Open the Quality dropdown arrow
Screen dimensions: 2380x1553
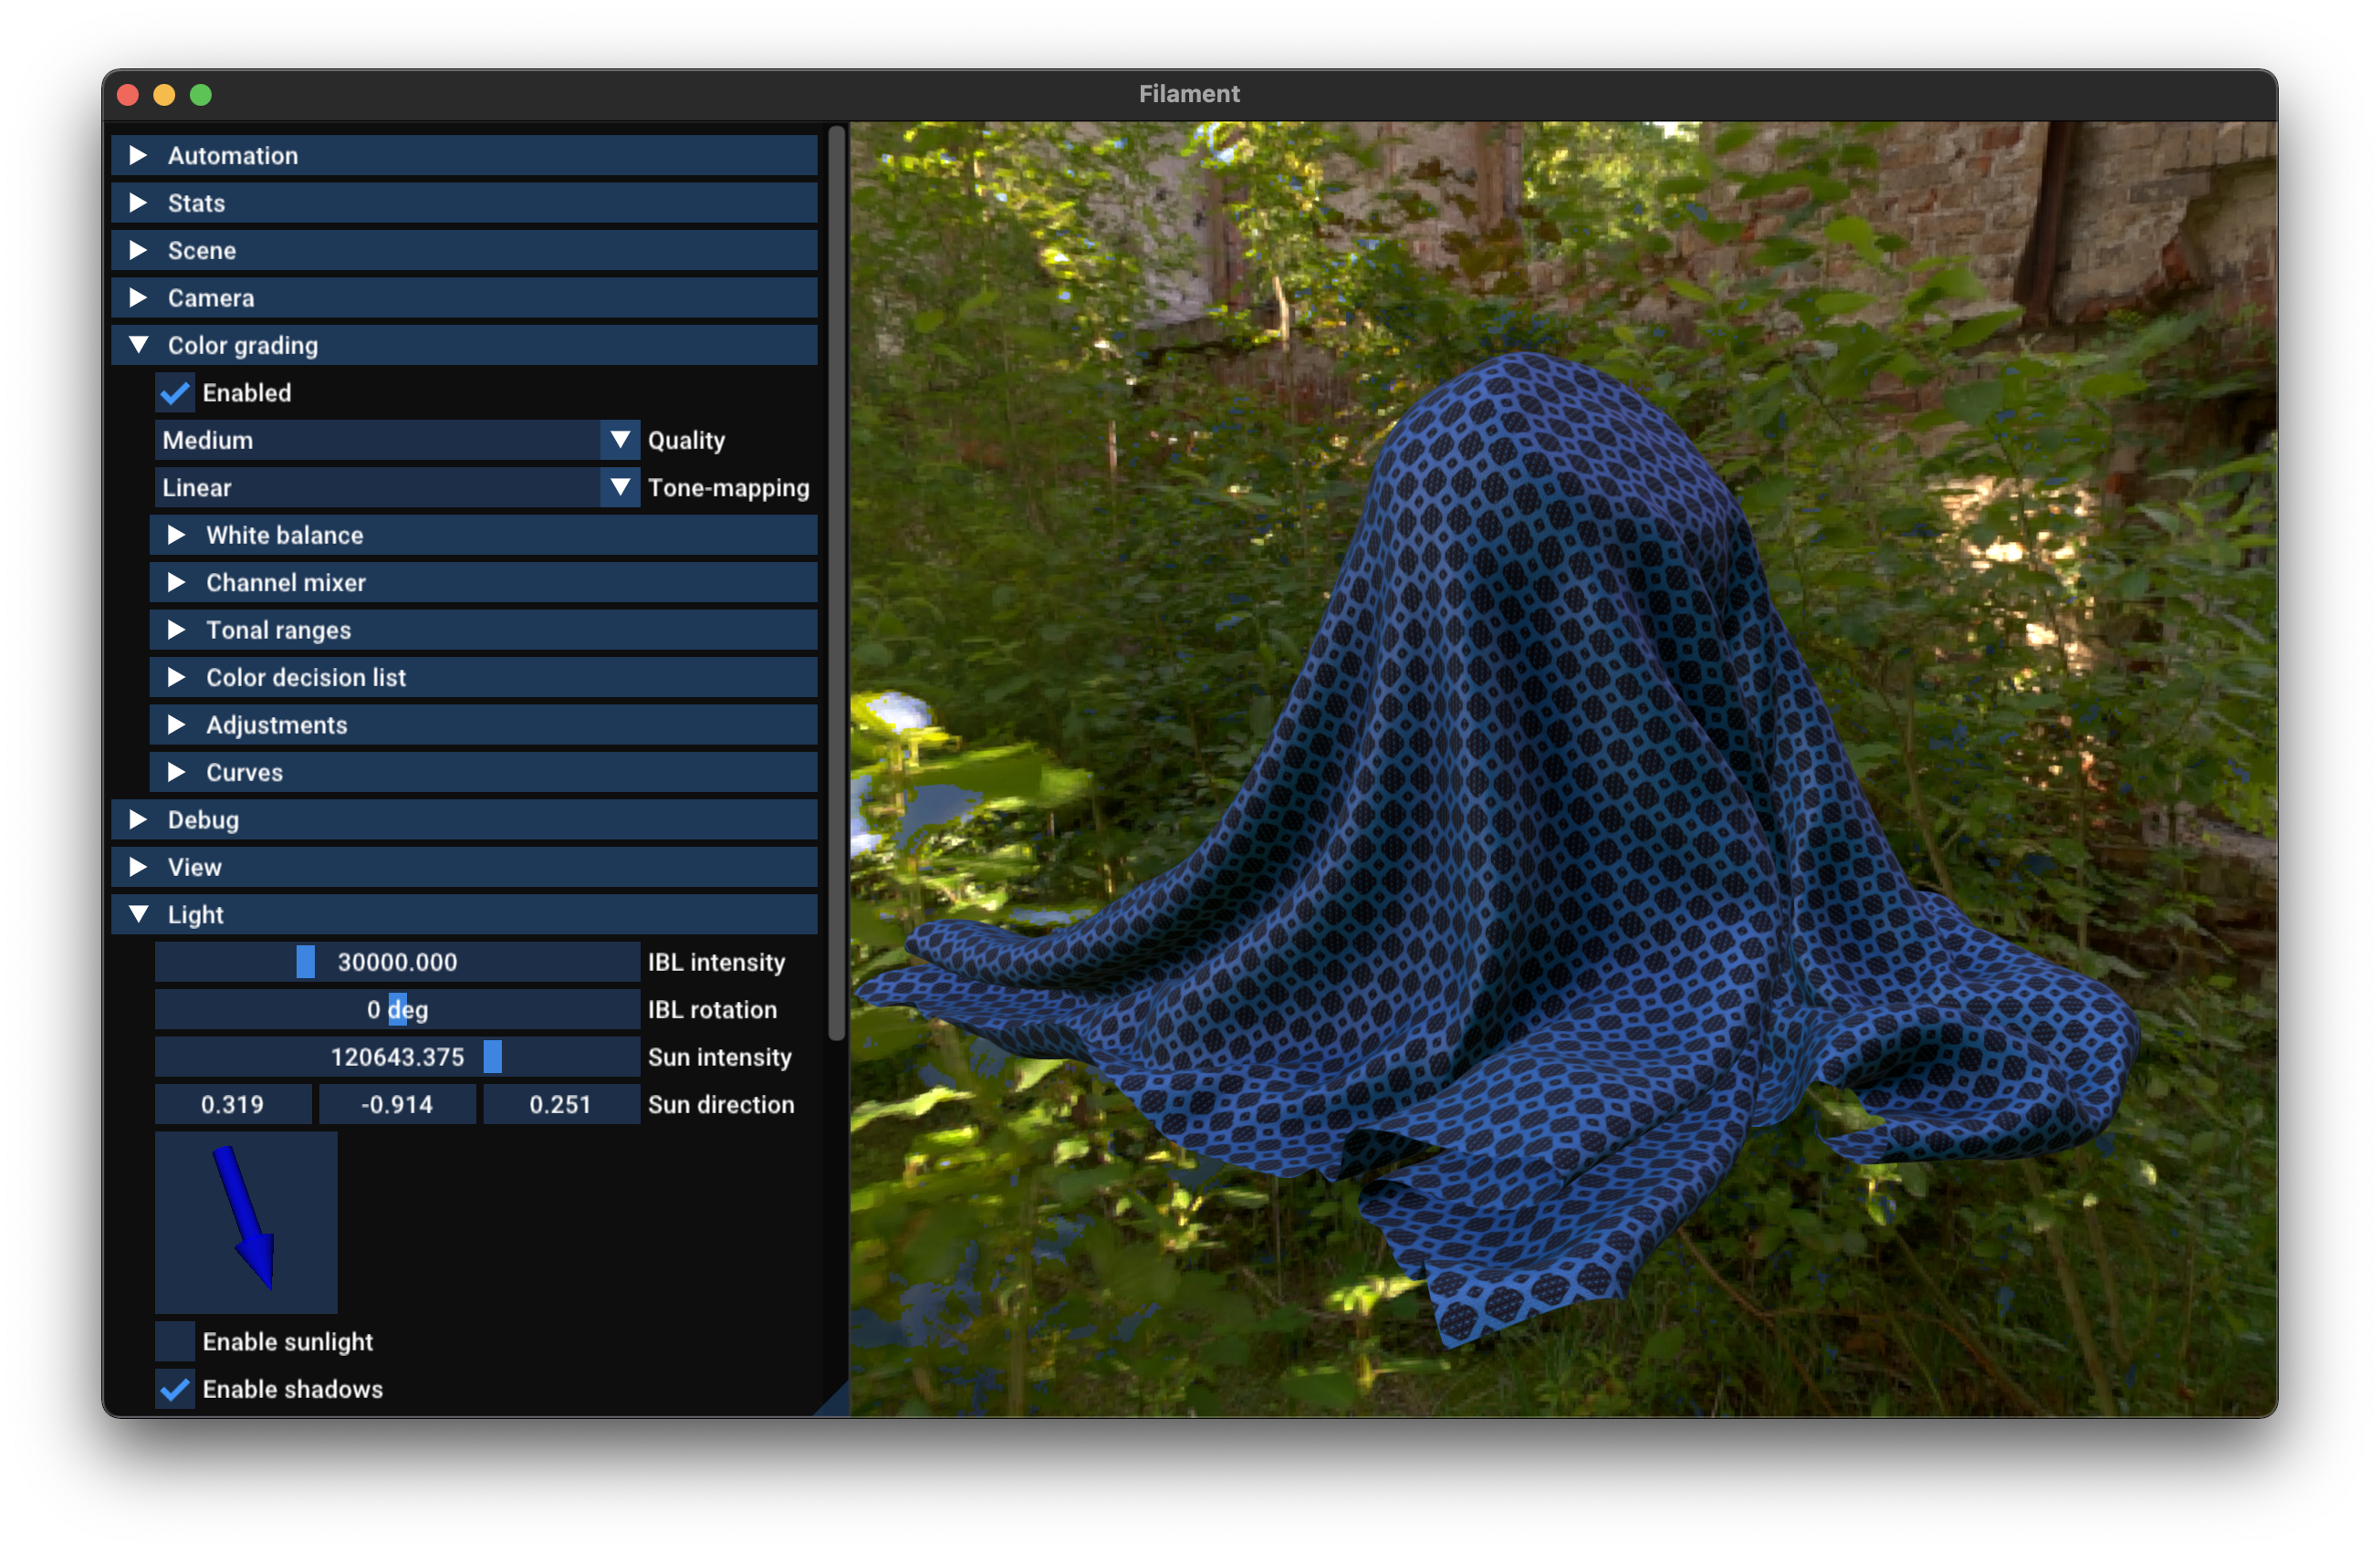620,440
